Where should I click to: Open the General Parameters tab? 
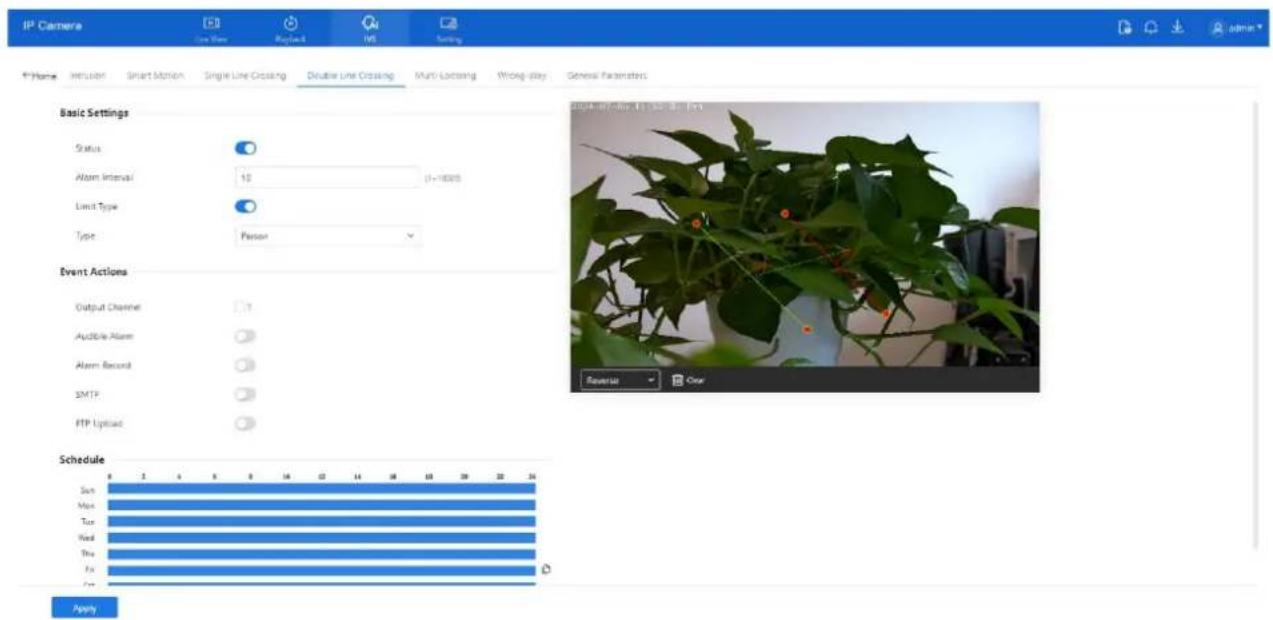(606, 76)
